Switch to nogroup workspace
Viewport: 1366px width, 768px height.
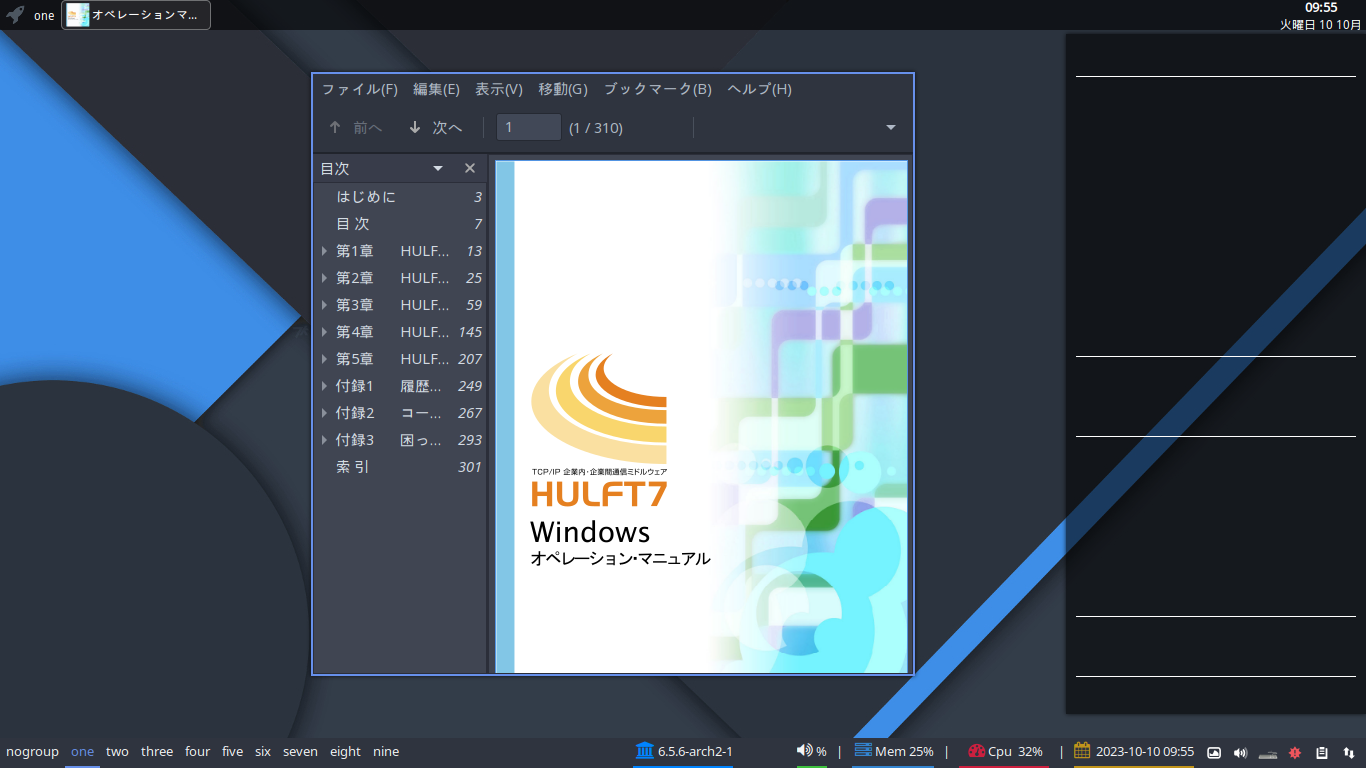coord(32,752)
